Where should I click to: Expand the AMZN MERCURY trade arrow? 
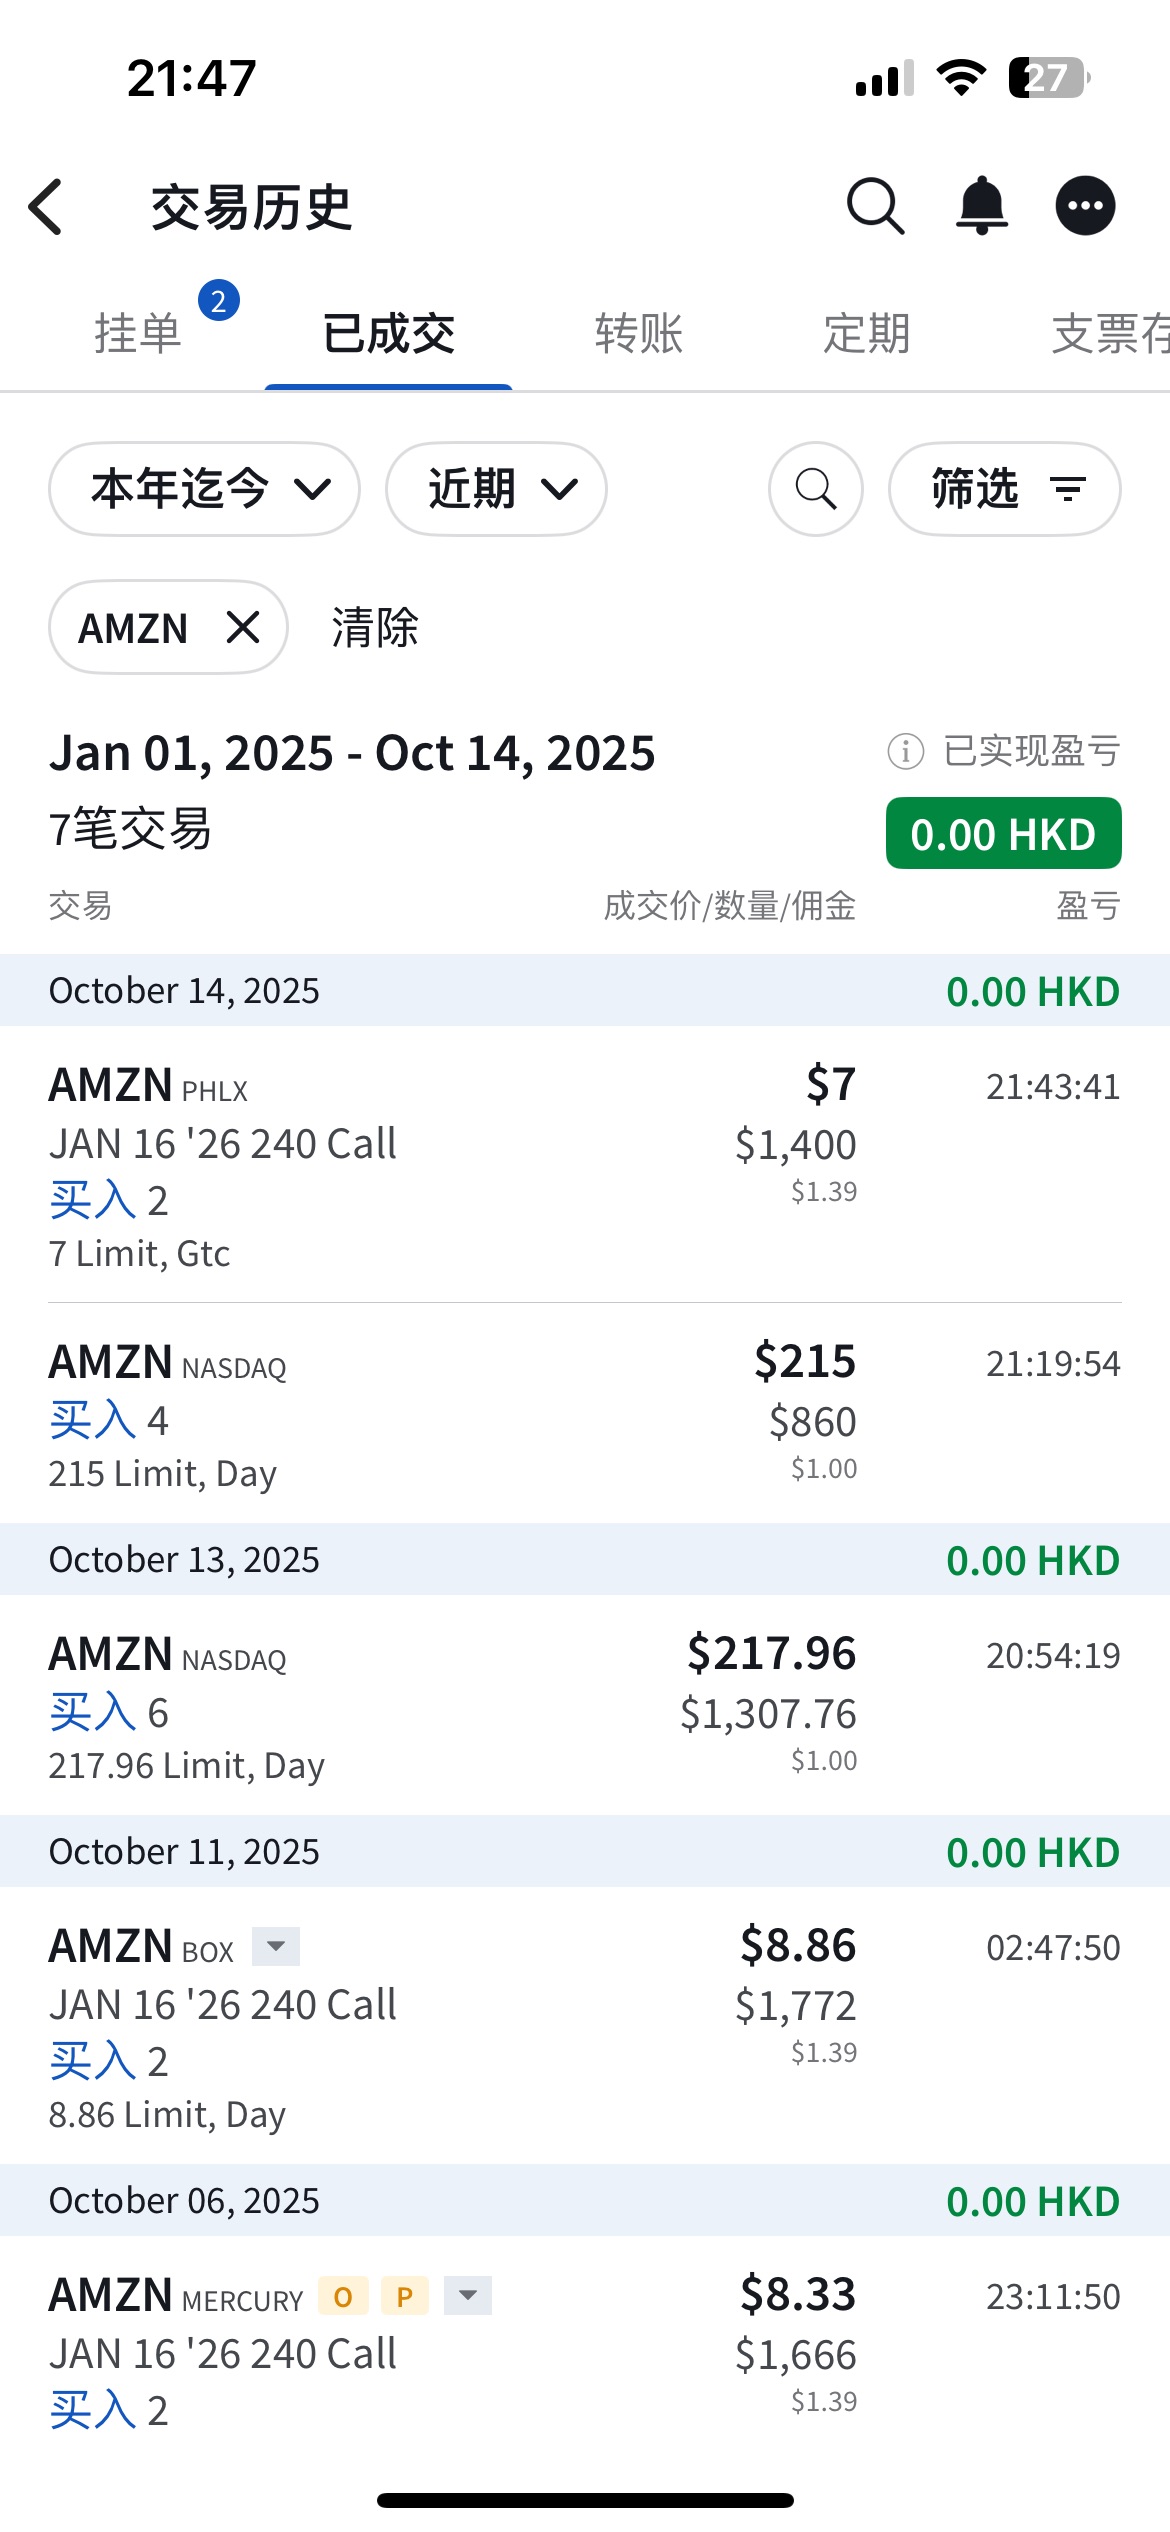(467, 2296)
